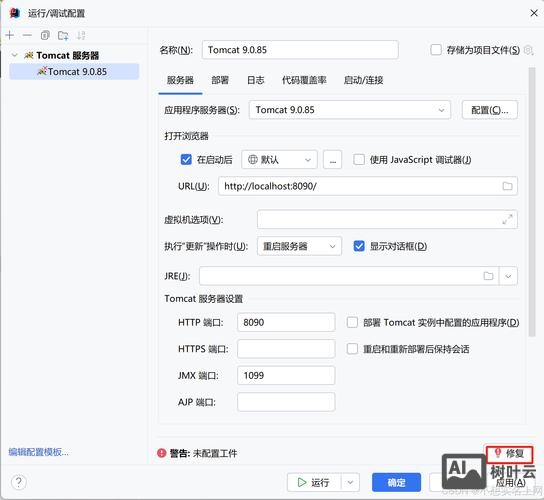This screenshot has width=544, height=500.
Task: Open the 重启服务器 update action dropdown
Action: click(299, 246)
